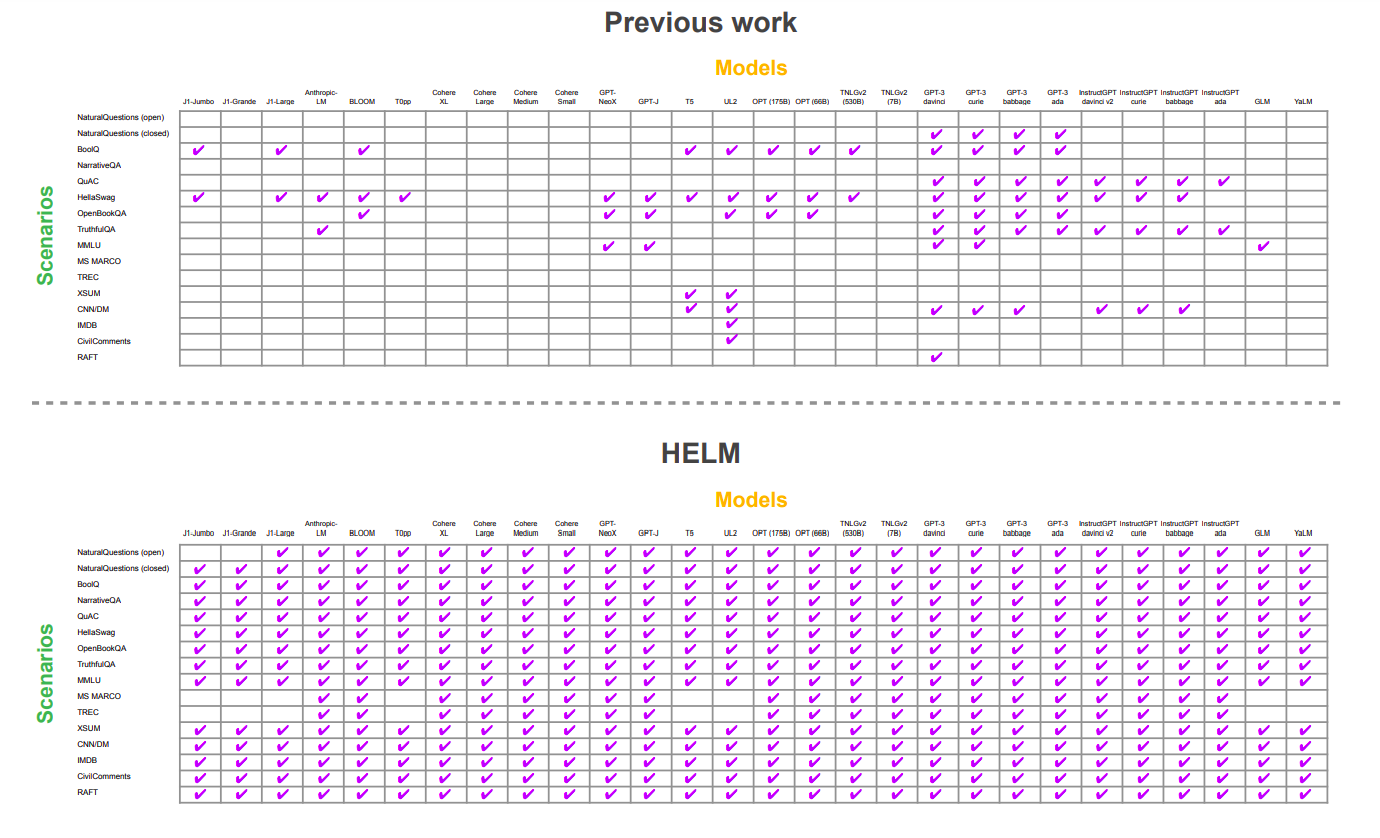Click 'NaturalQuestions (closed)' row label in HELM table
The width and height of the screenshot is (1380, 838).
point(123,568)
